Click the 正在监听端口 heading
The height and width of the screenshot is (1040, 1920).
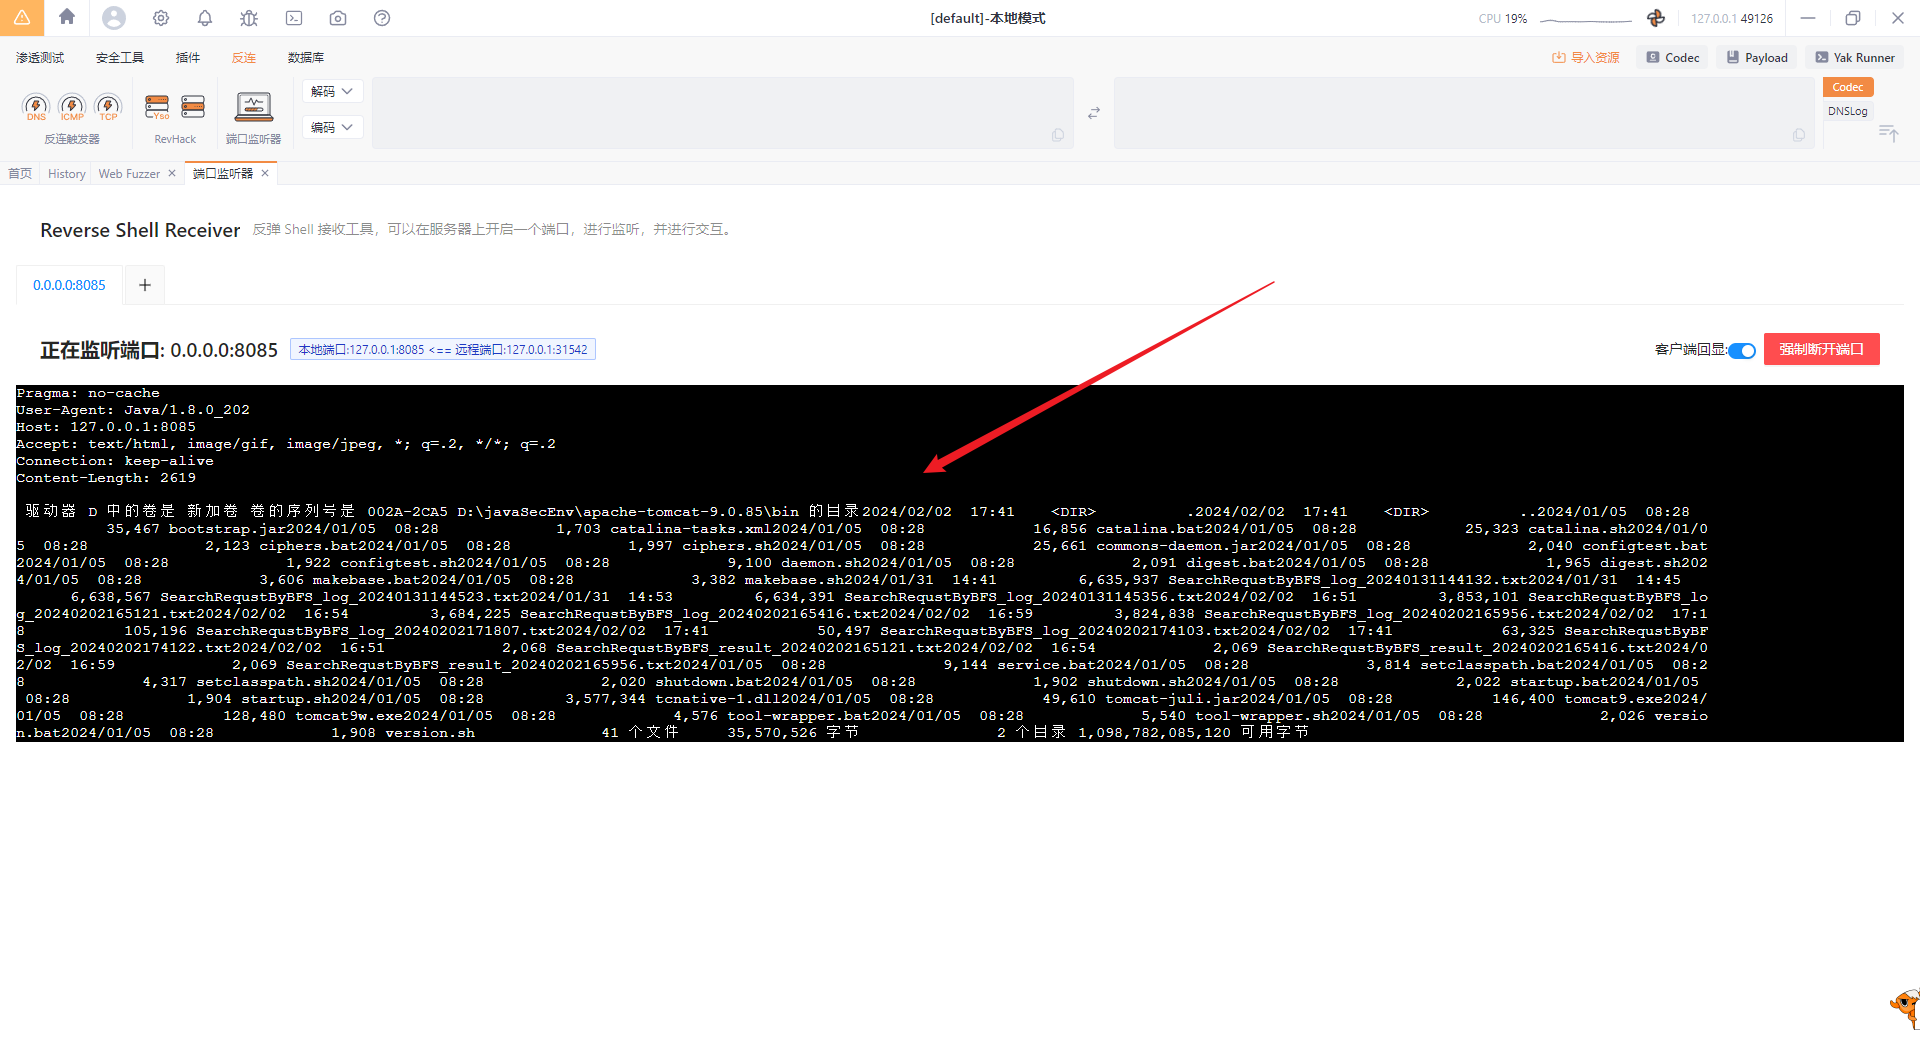coord(159,350)
